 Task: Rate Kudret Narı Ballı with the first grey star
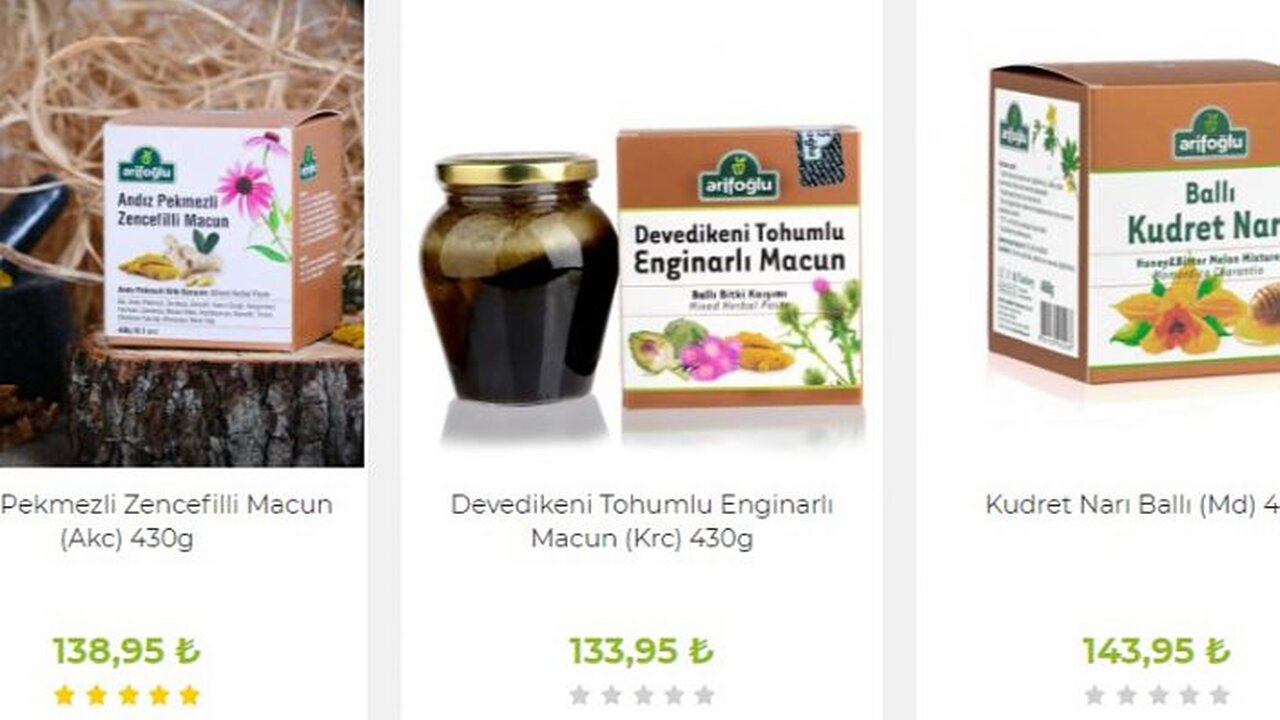click(x=1094, y=695)
